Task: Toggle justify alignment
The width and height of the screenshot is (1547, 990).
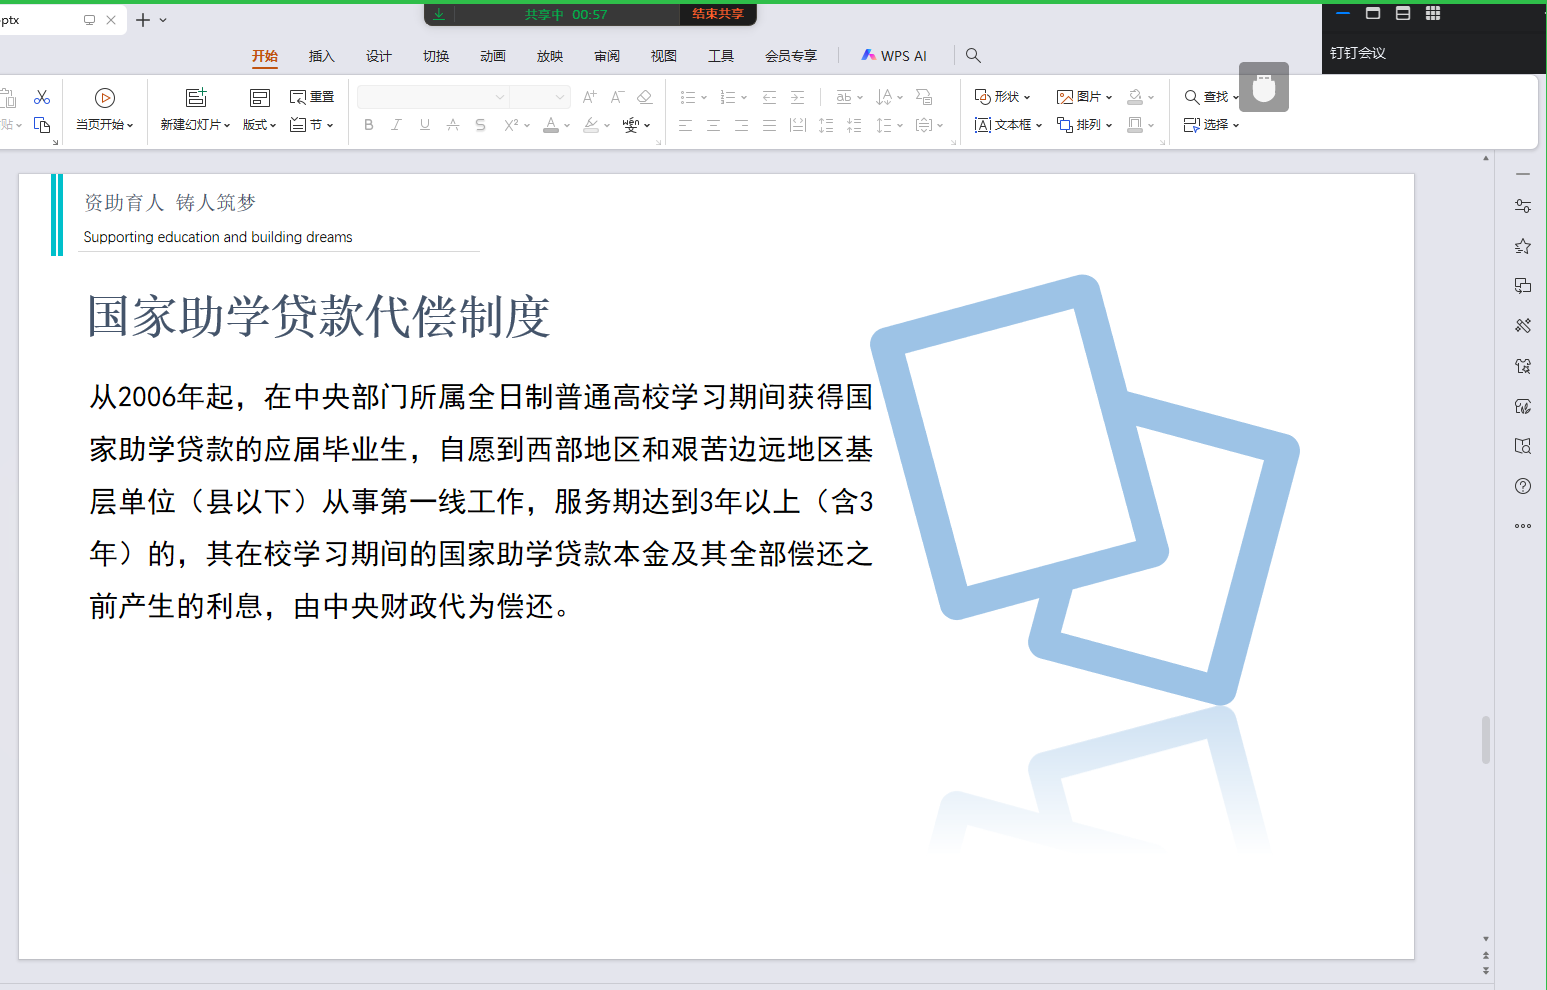Action: point(769,125)
